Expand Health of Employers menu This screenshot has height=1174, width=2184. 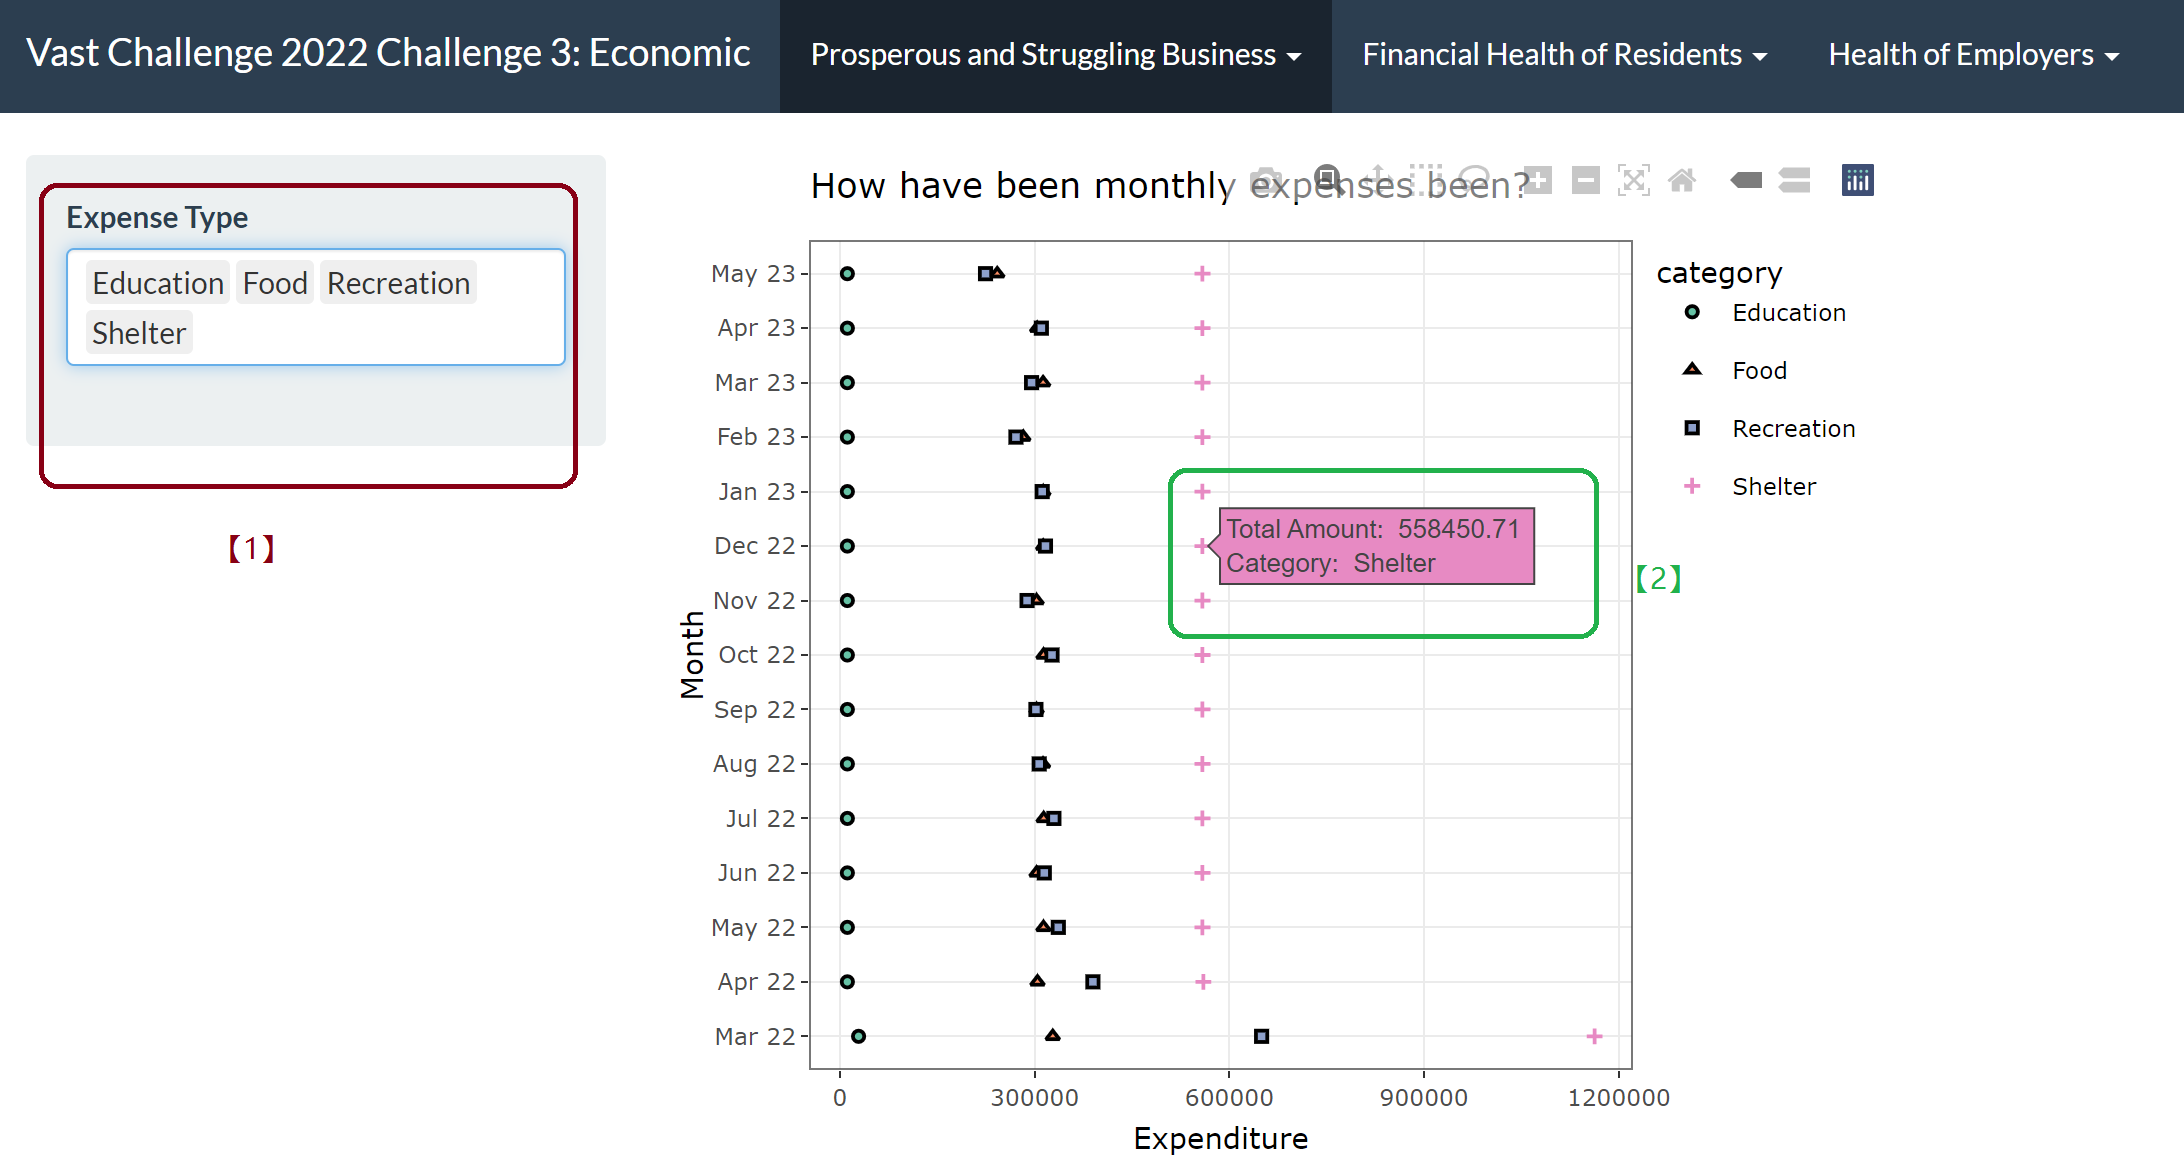(x=1973, y=55)
